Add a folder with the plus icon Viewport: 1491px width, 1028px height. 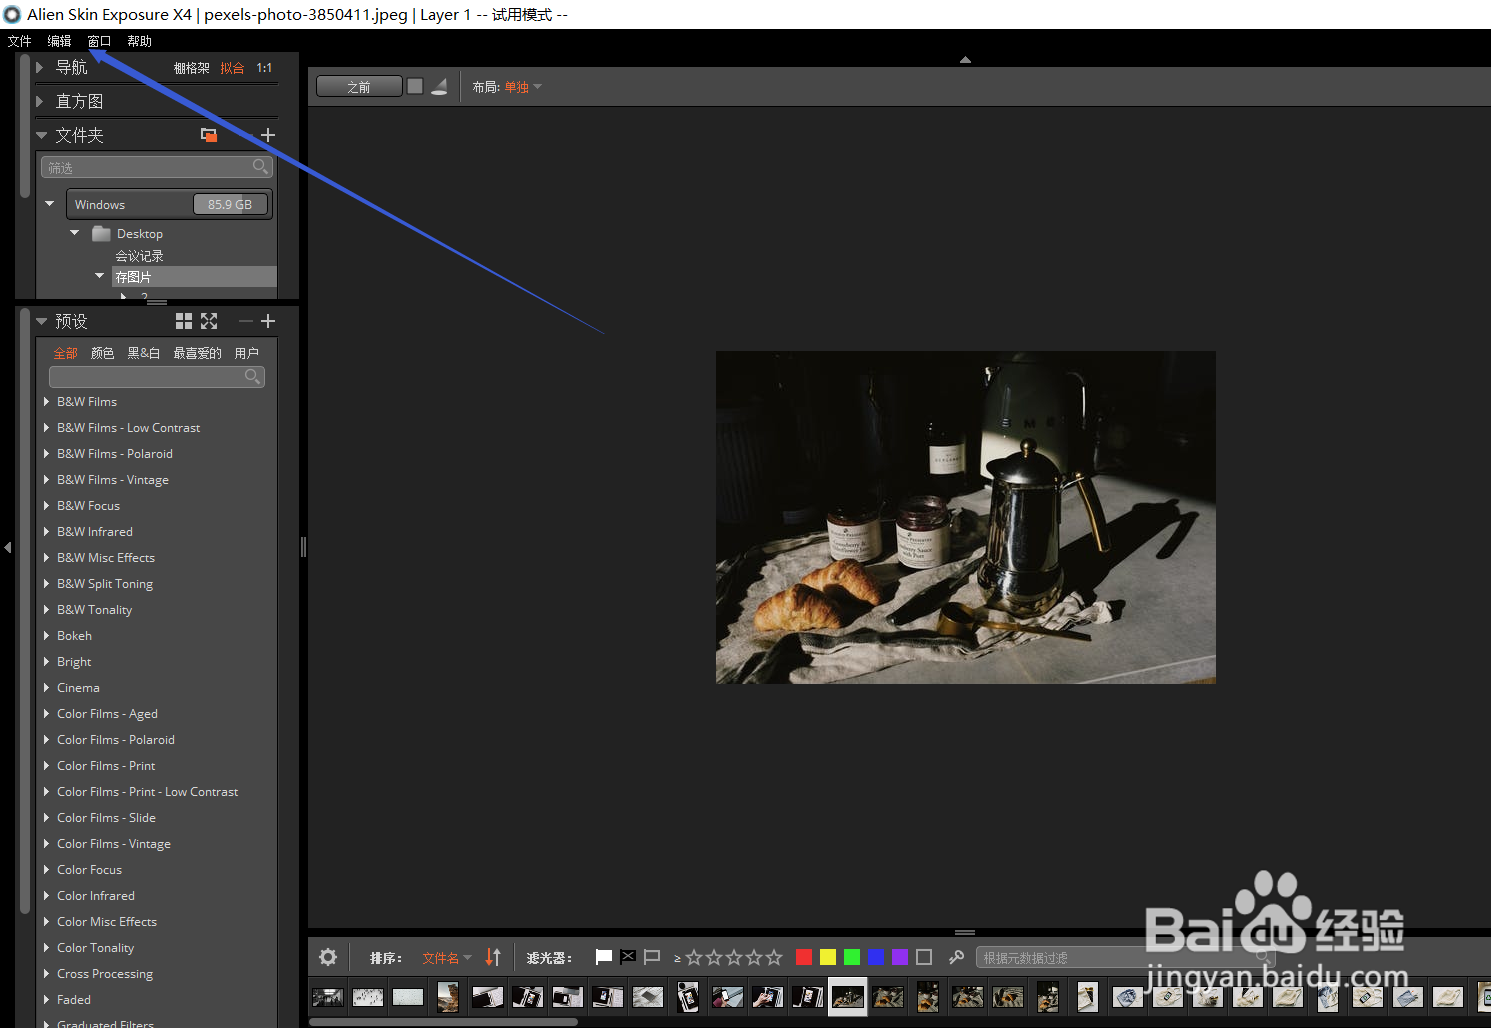pos(267,135)
